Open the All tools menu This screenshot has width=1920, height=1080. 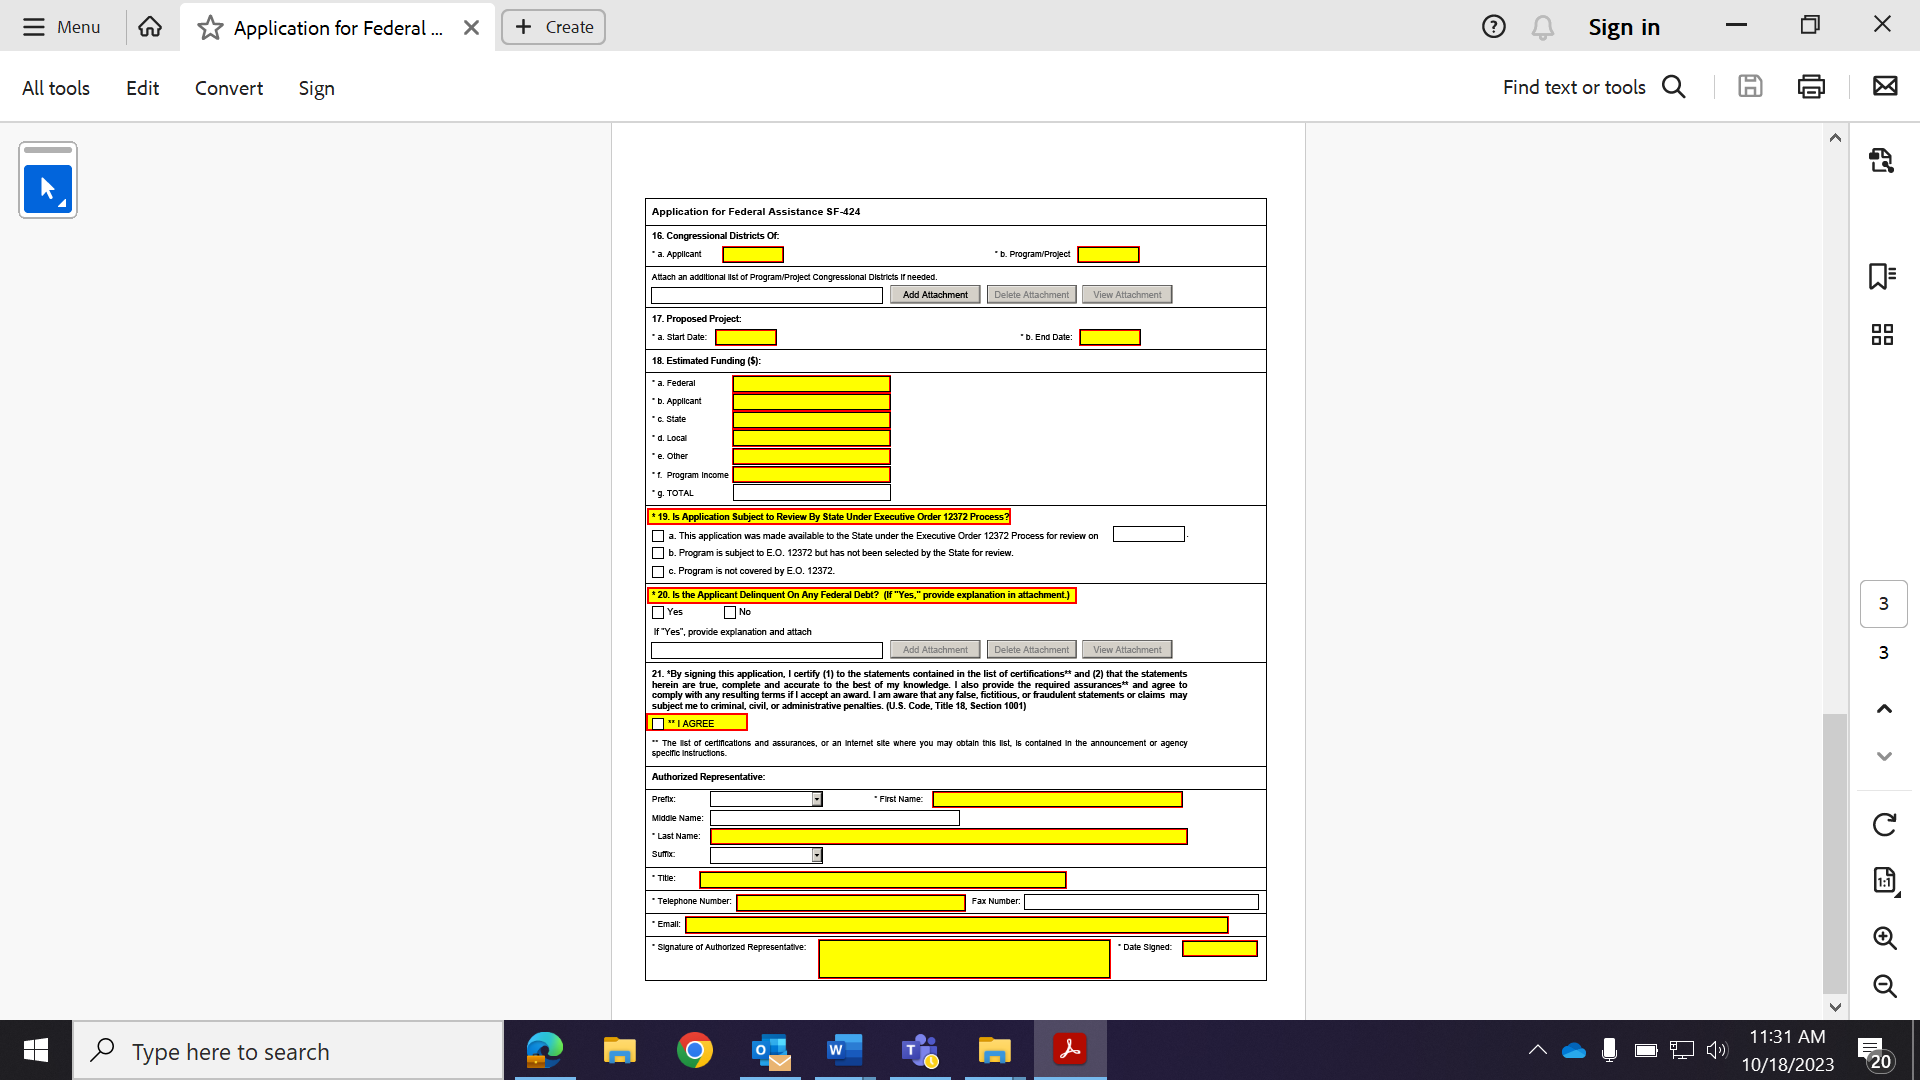coord(56,88)
